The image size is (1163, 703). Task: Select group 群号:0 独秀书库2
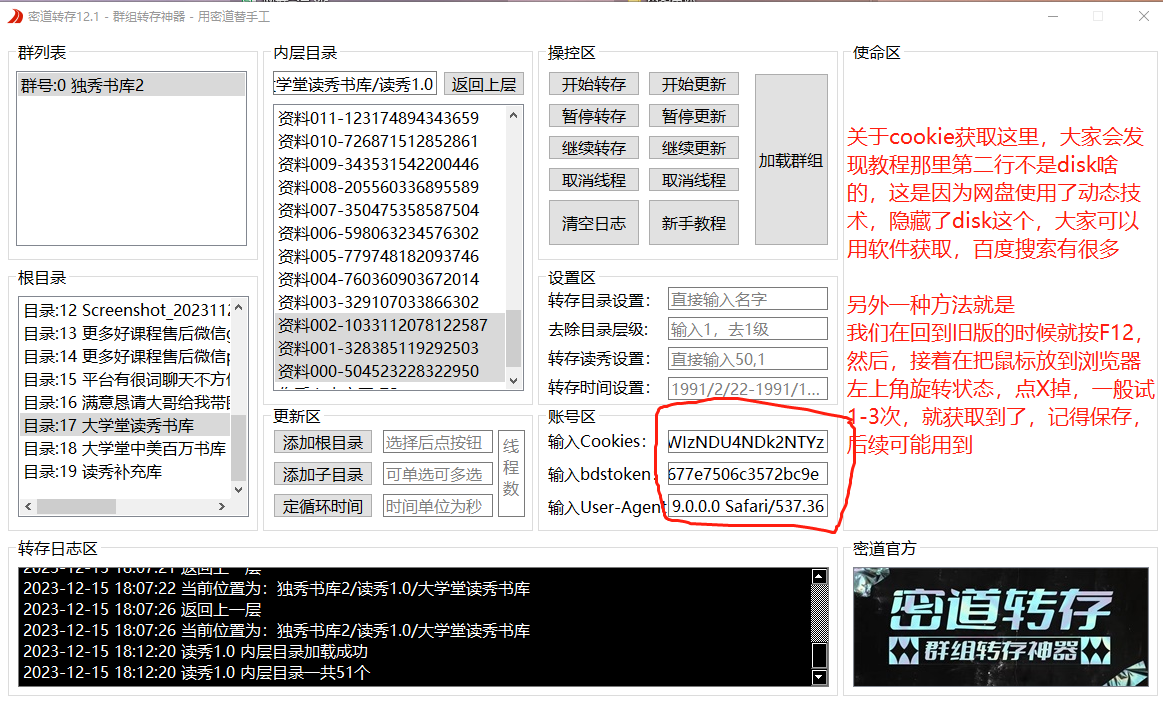(x=131, y=85)
